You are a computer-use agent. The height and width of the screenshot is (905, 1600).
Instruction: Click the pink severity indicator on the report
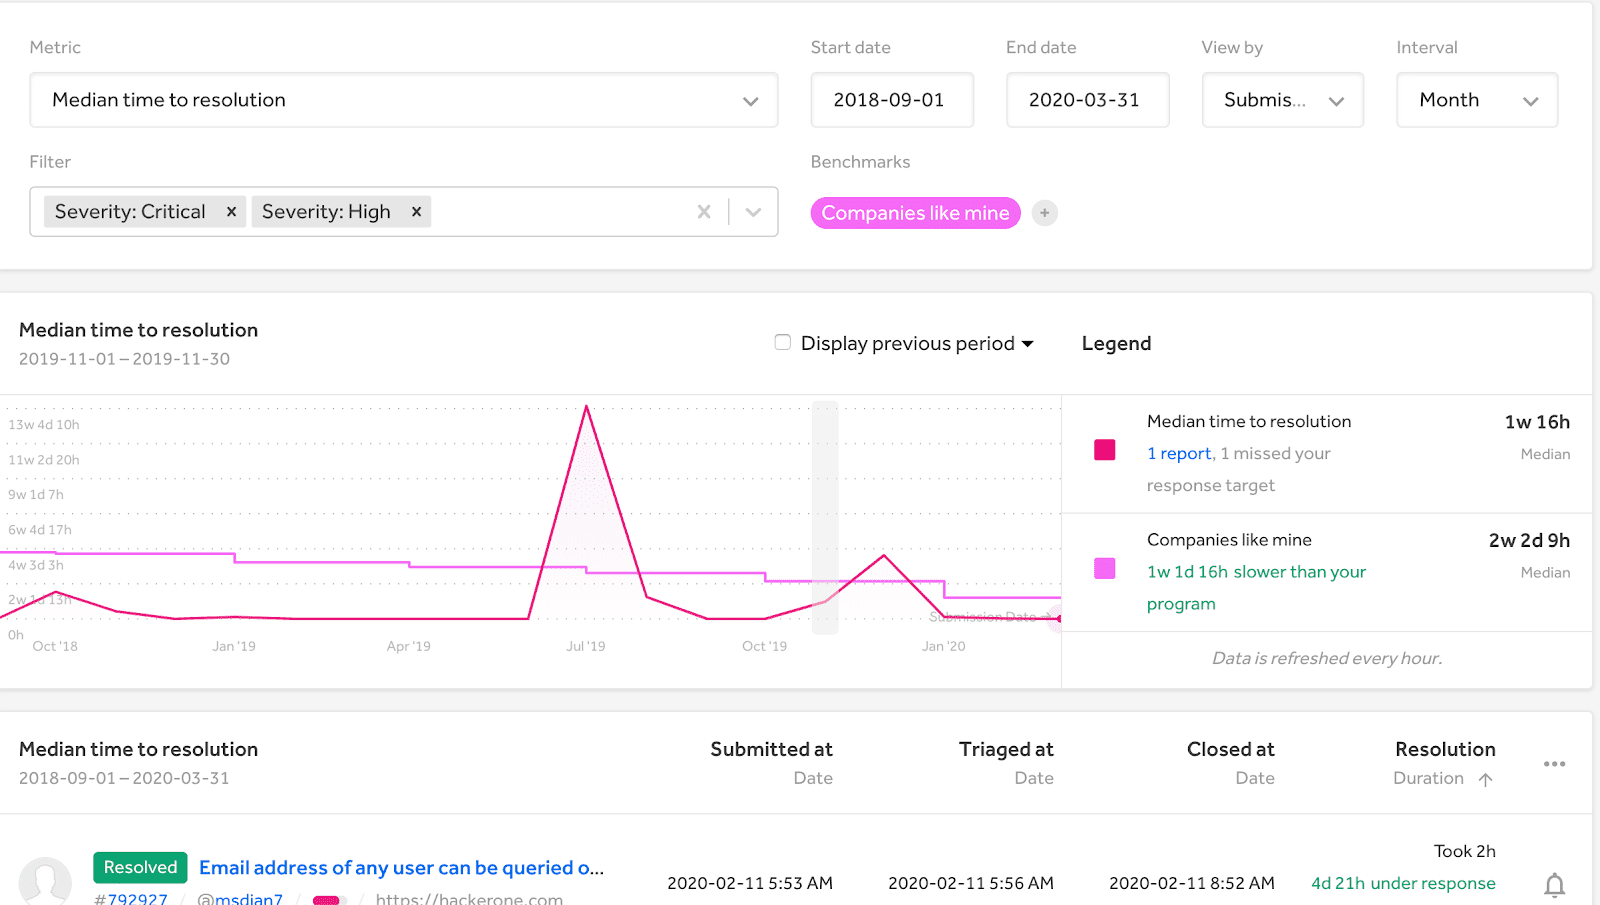pos(327,899)
